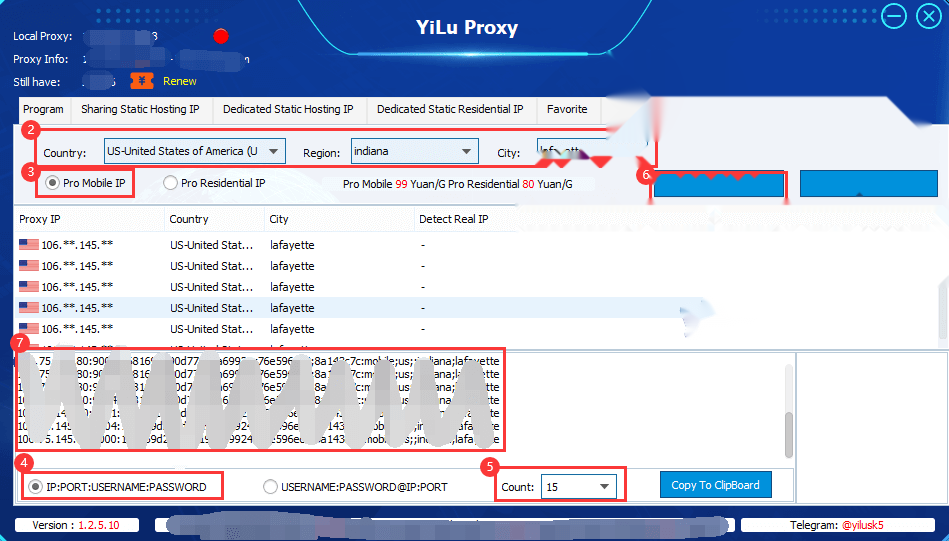Choose IP:PORT:USERNAME:PASSWORD format option
The height and width of the screenshot is (541, 949).
point(36,487)
